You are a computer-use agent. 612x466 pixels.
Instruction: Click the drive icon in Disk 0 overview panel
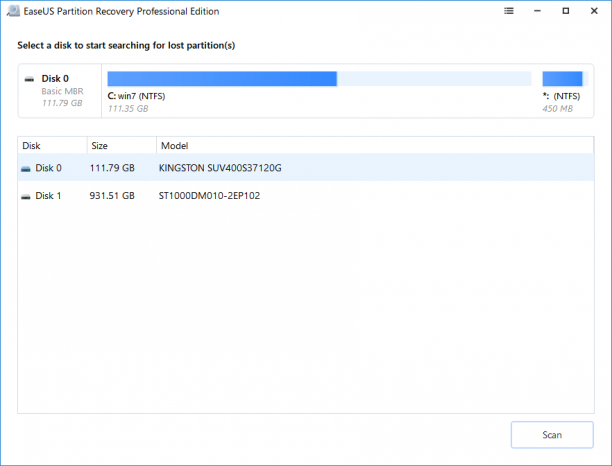tap(29, 79)
